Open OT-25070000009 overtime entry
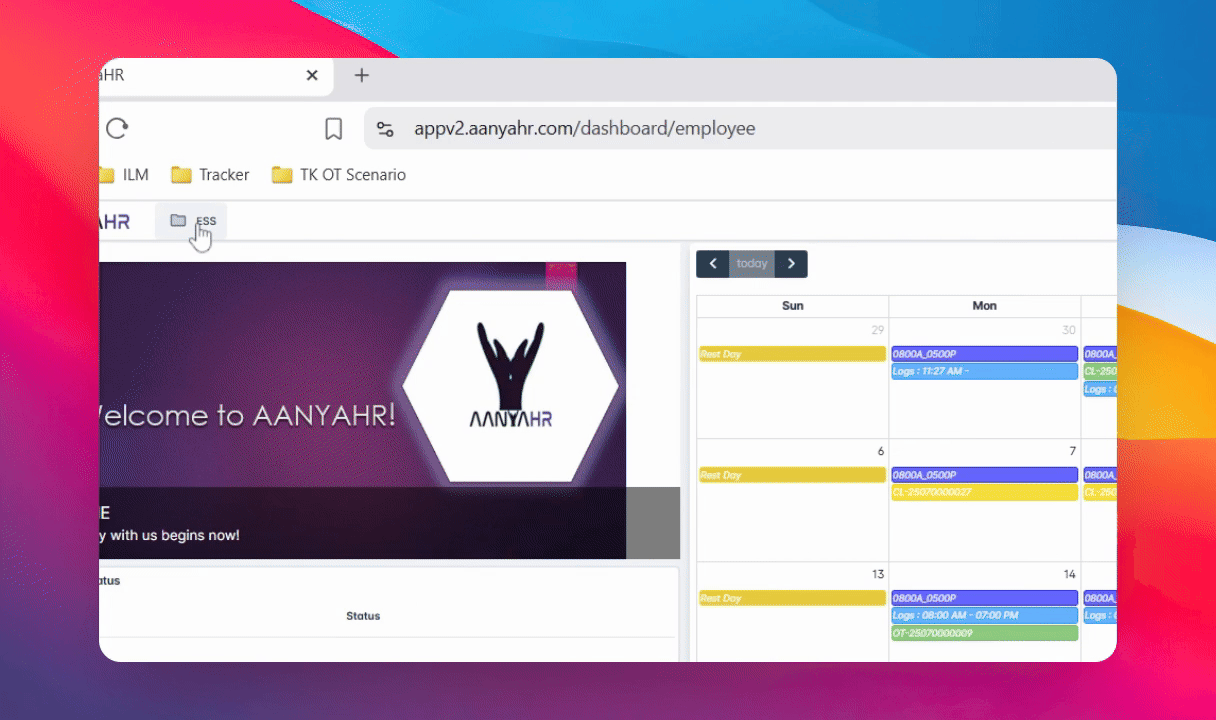 tap(984, 633)
